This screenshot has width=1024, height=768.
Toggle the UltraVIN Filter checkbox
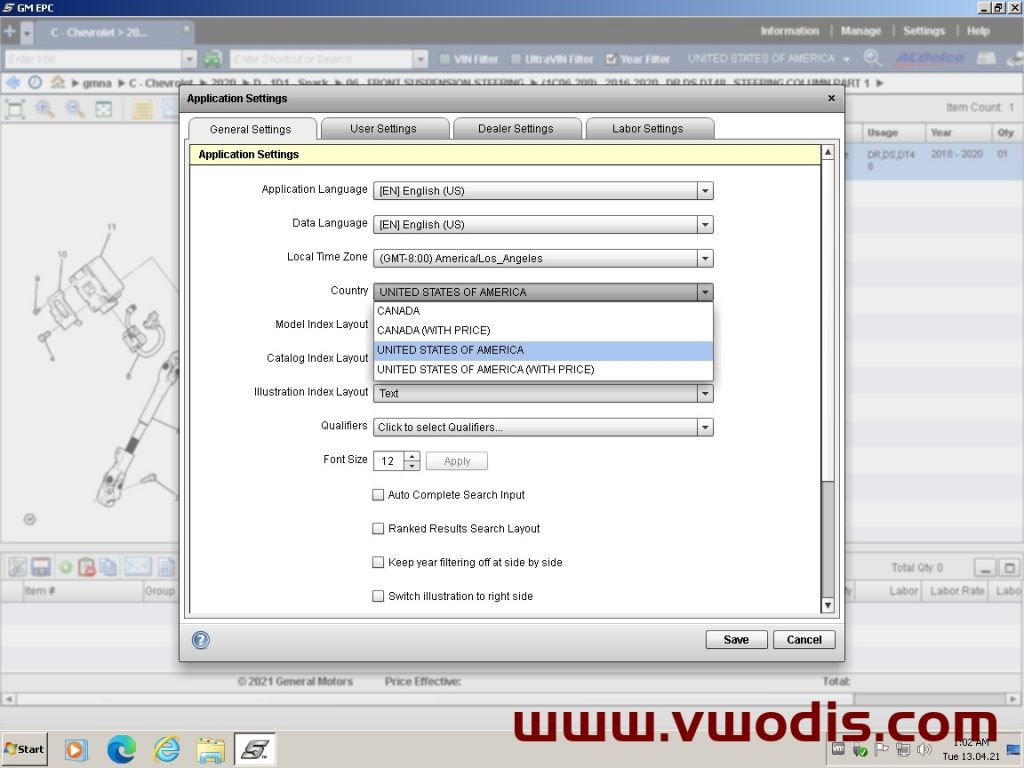point(515,59)
